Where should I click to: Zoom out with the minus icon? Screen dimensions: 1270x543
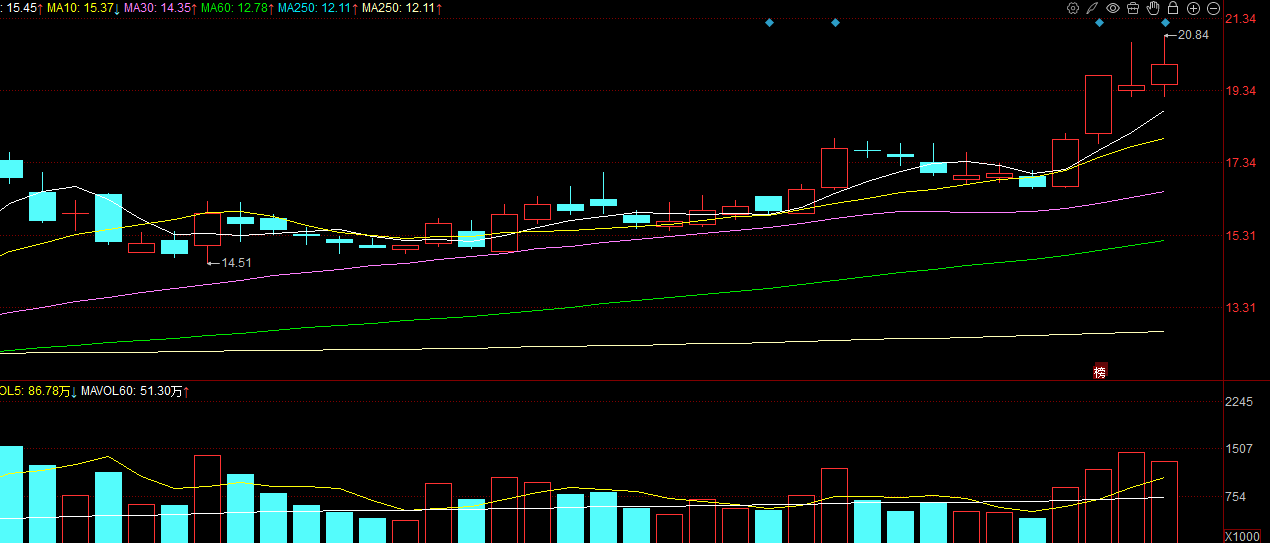pyautogui.click(x=1213, y=8)
